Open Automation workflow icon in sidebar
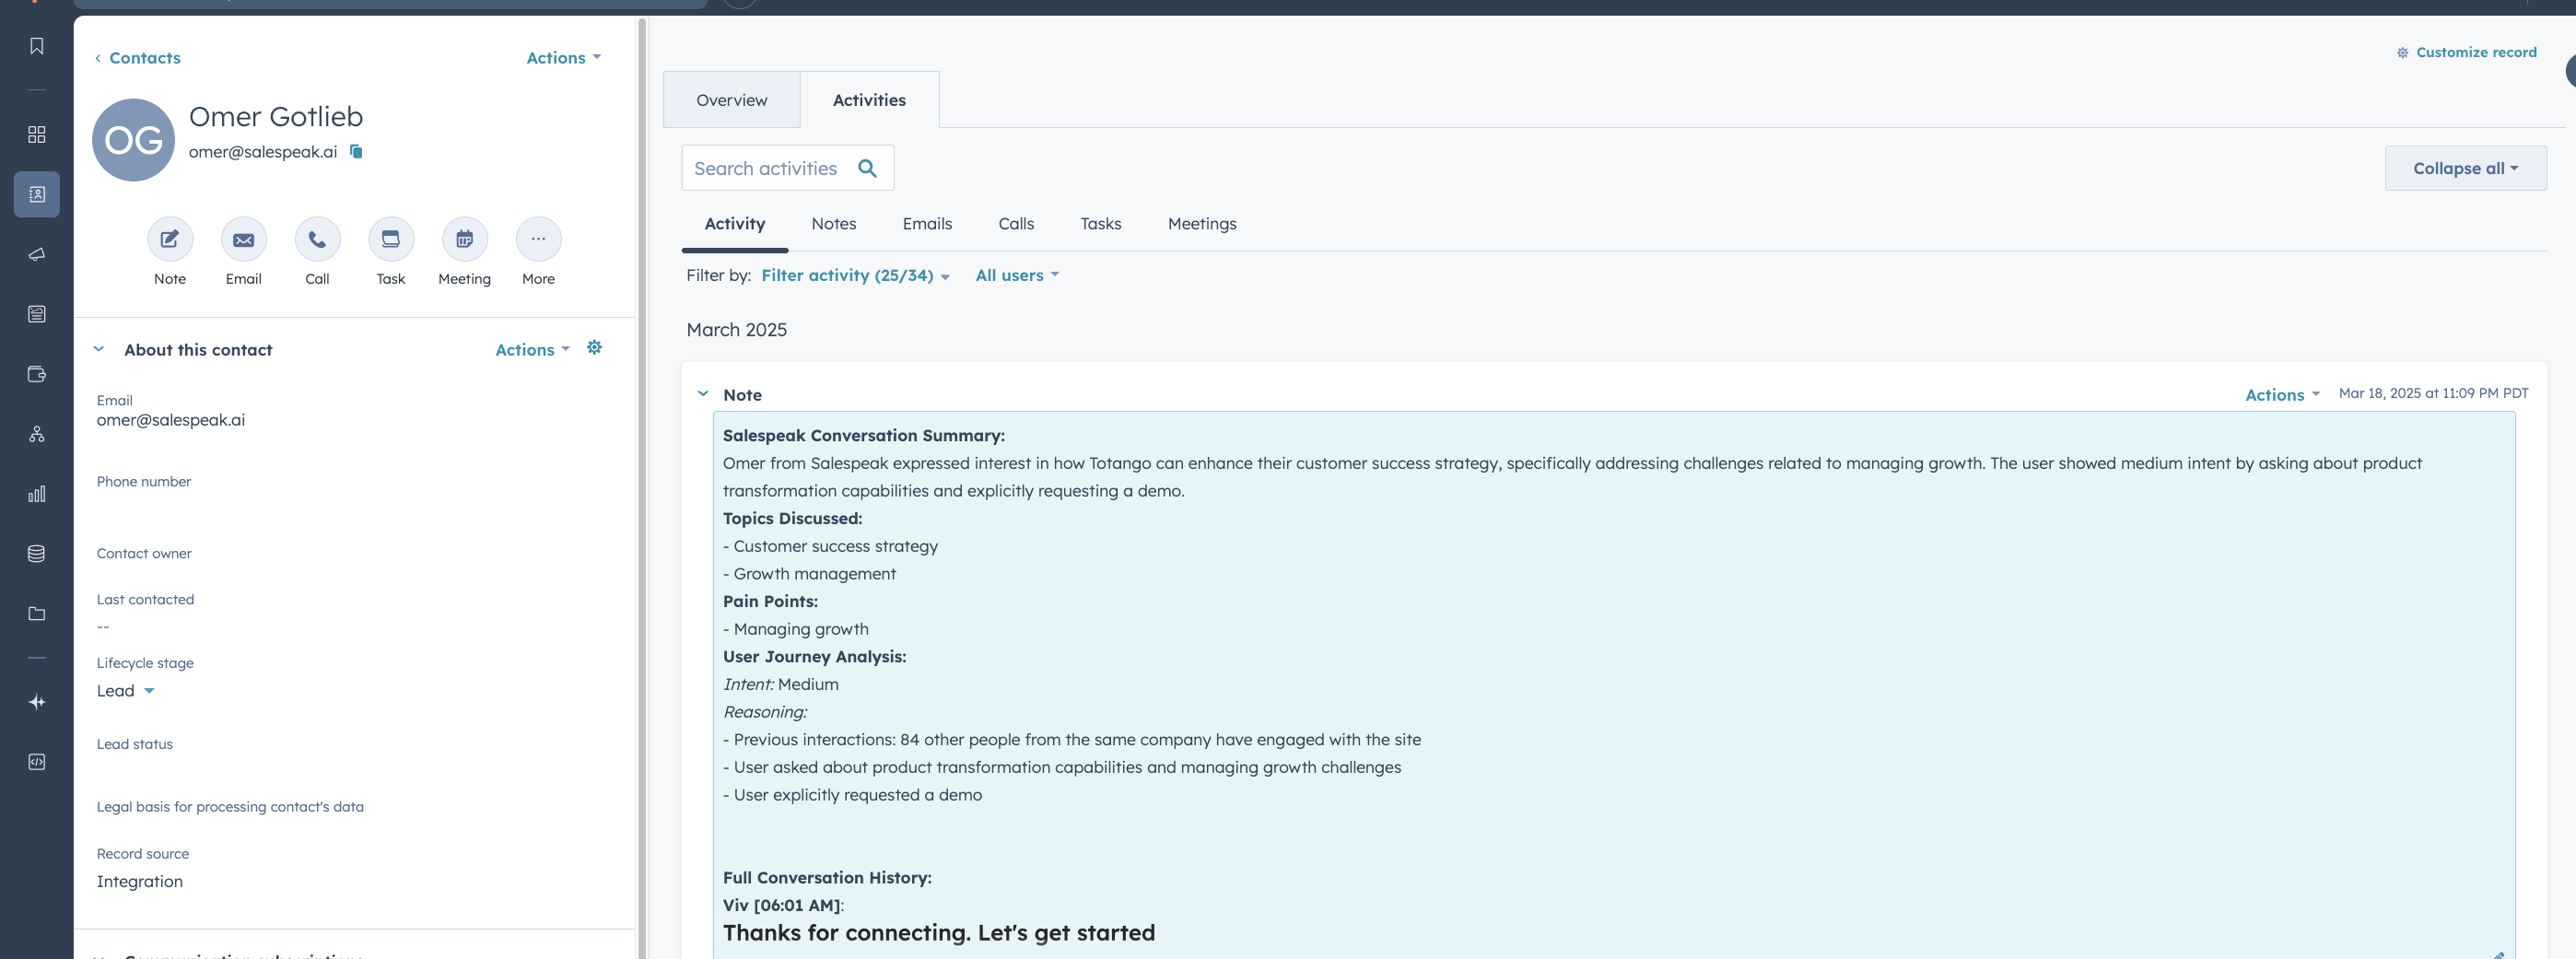Screen dimensions: 2576x959 [36, 434]
